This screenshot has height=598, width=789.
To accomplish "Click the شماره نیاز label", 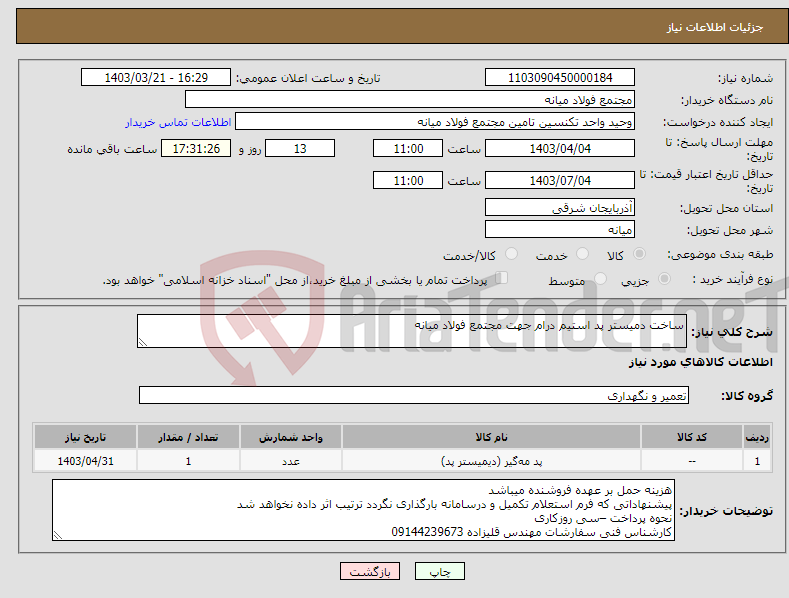I will pos(745,79).
